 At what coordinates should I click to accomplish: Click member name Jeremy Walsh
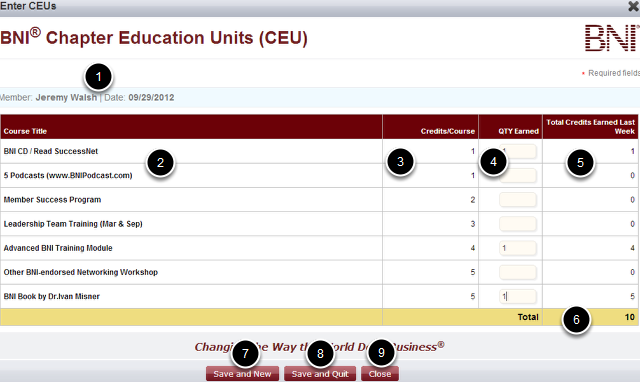66,98
